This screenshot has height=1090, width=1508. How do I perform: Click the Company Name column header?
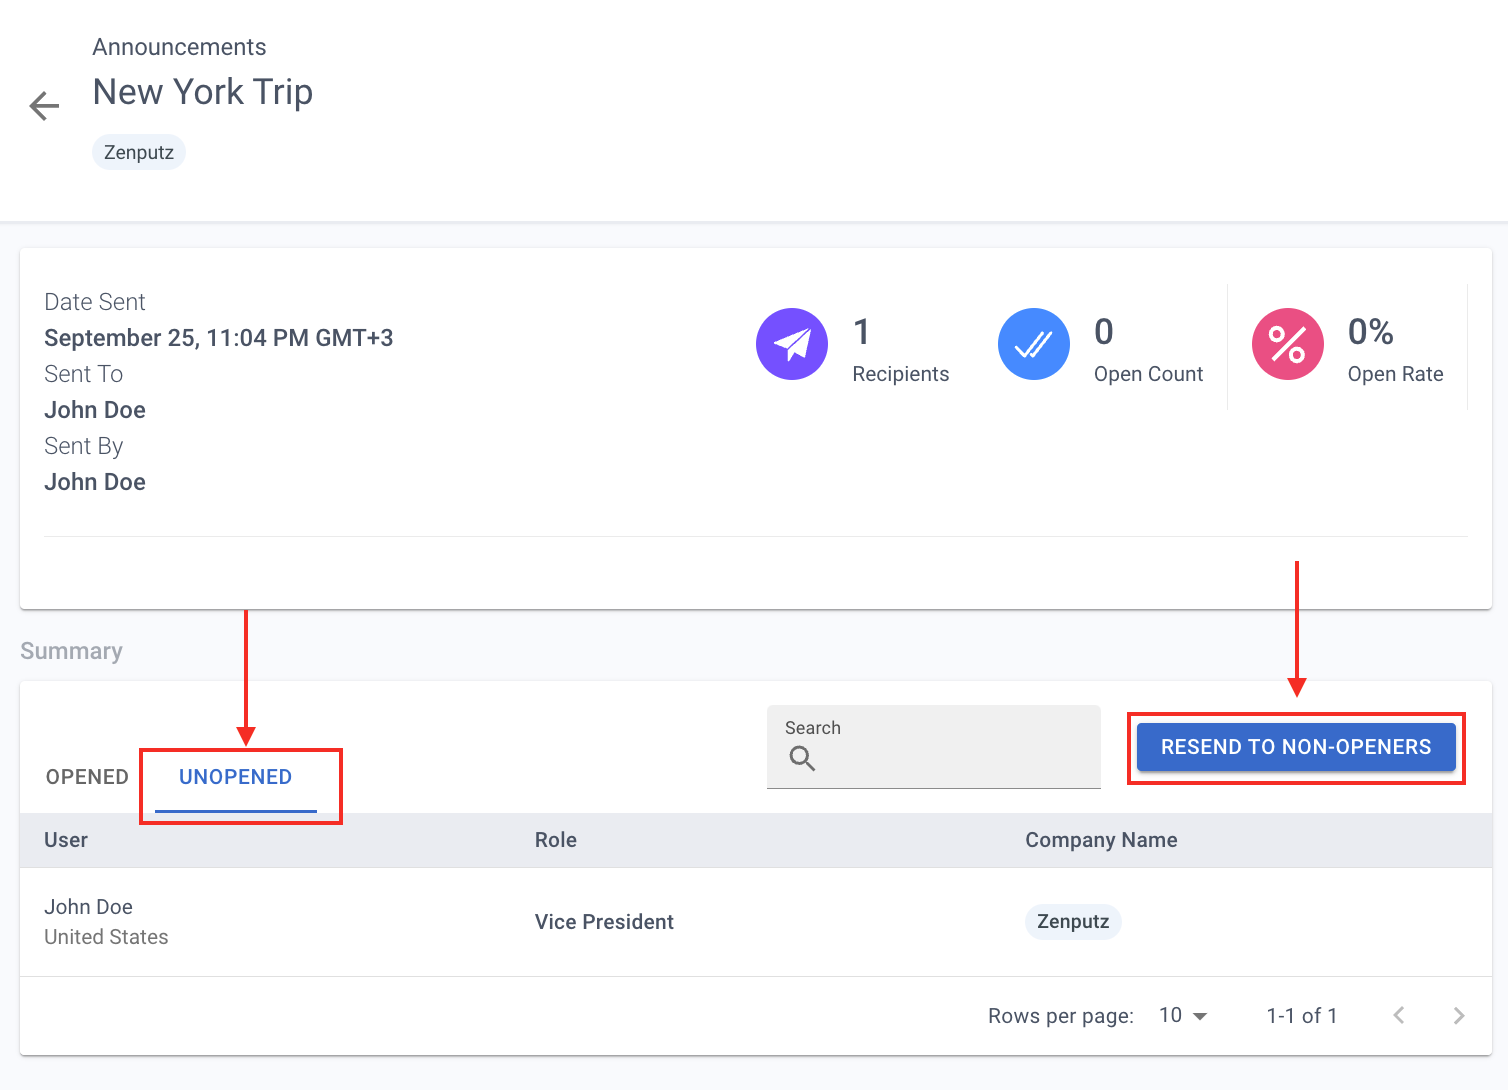coord(1101,840)
